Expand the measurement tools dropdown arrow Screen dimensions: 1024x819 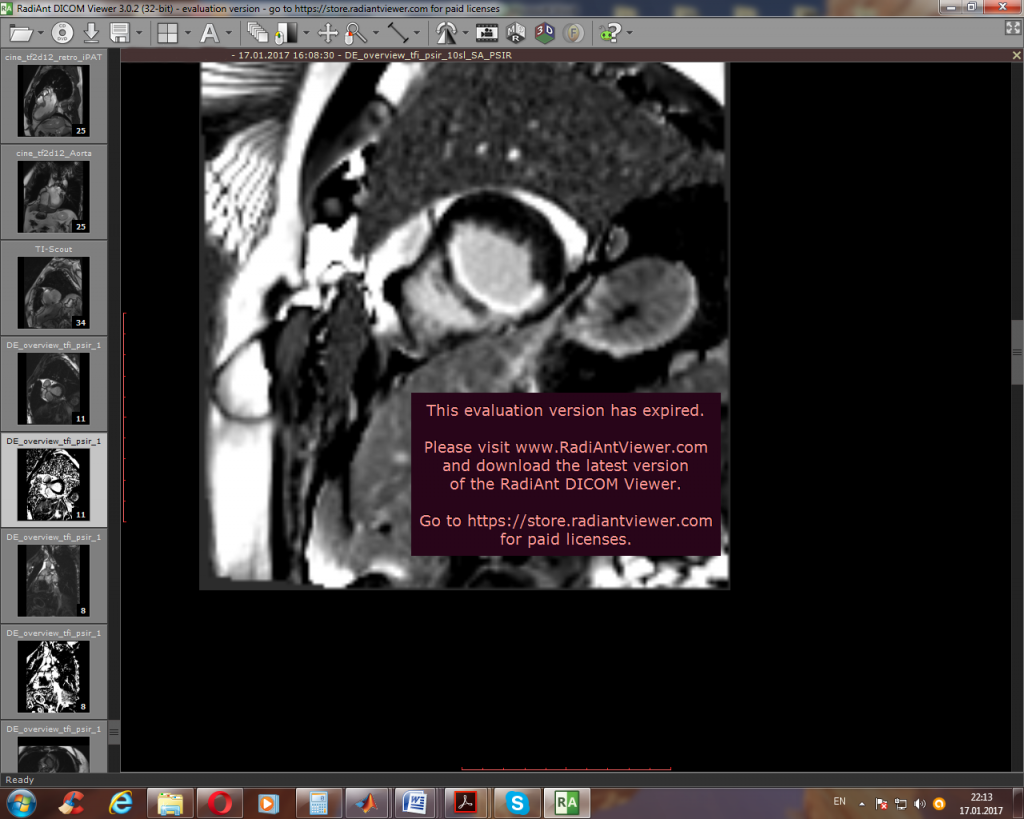[417, 33]
